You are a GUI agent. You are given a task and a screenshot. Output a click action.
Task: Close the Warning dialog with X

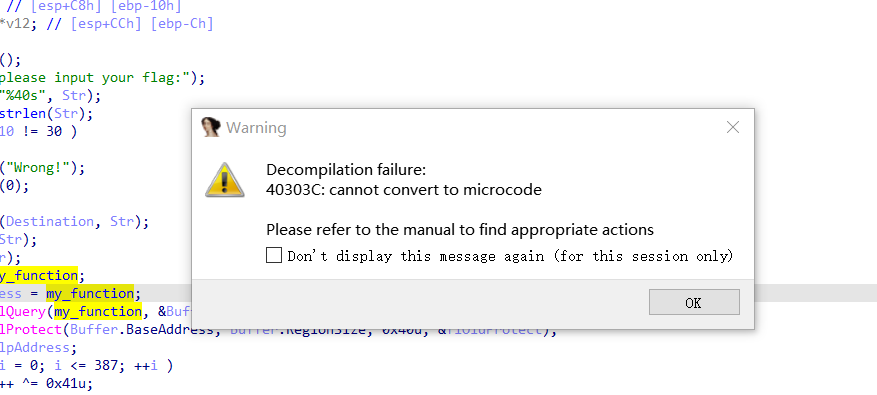(733, 128)
